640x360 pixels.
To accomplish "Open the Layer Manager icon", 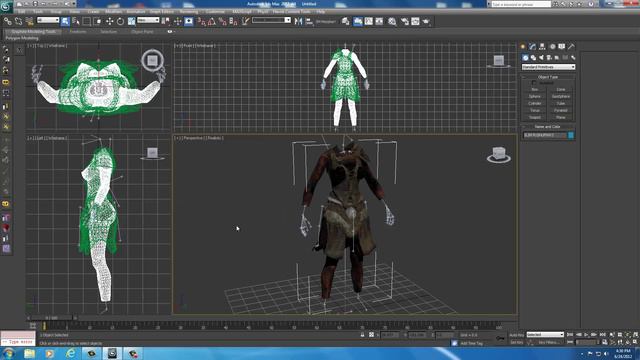I will coord(346,21).
